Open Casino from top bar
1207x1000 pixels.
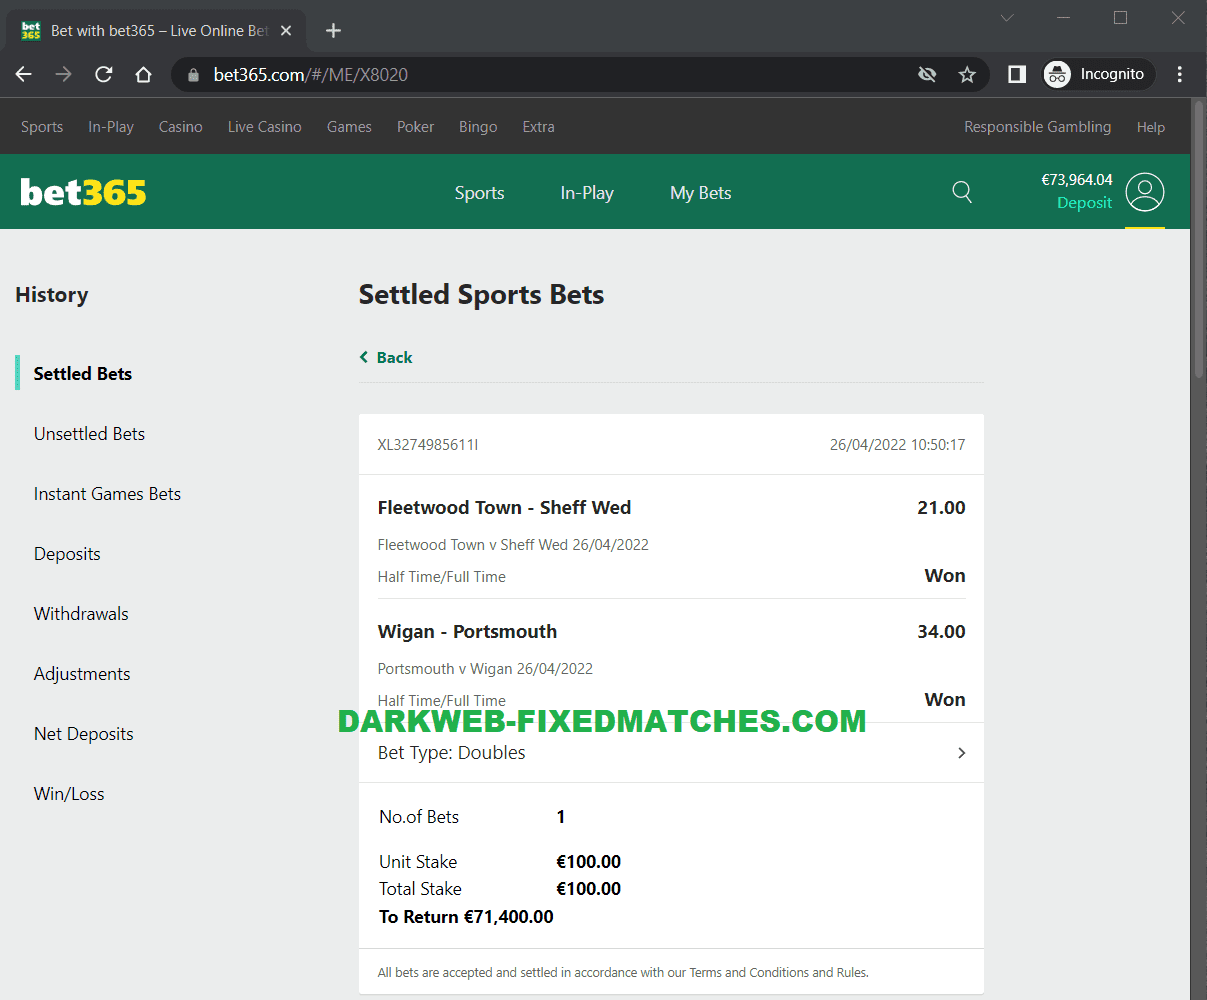pyautogui.click(x=181, y=127)
